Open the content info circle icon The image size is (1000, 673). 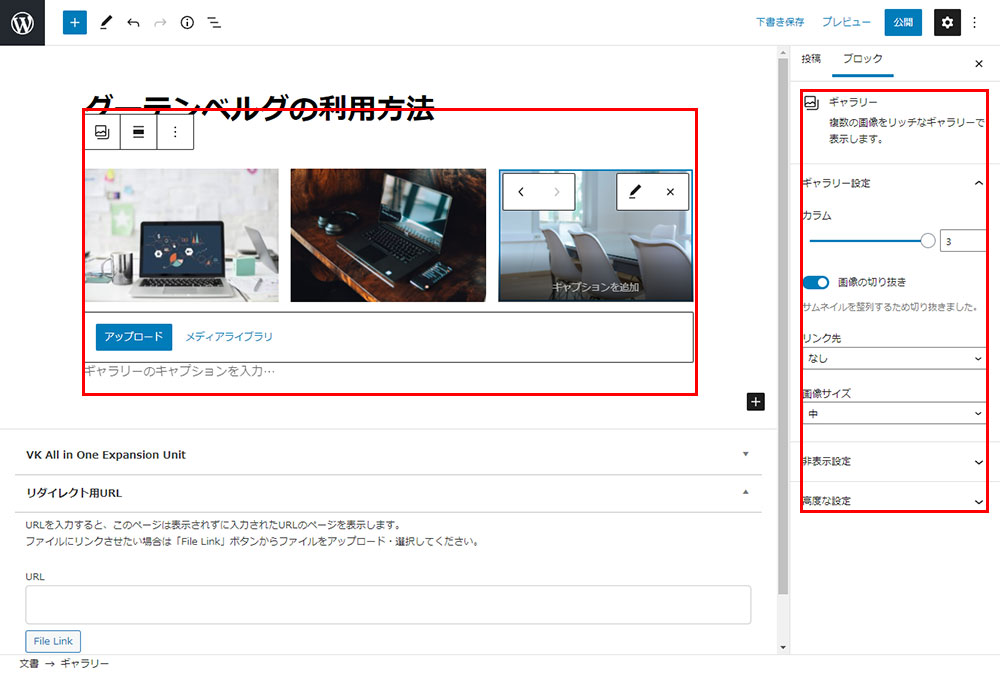point(187,22)
